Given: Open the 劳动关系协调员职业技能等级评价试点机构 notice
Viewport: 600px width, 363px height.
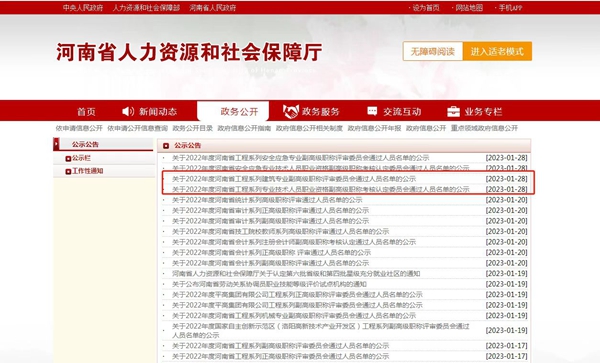Looking at the screenshot, I should pos(269,284).
